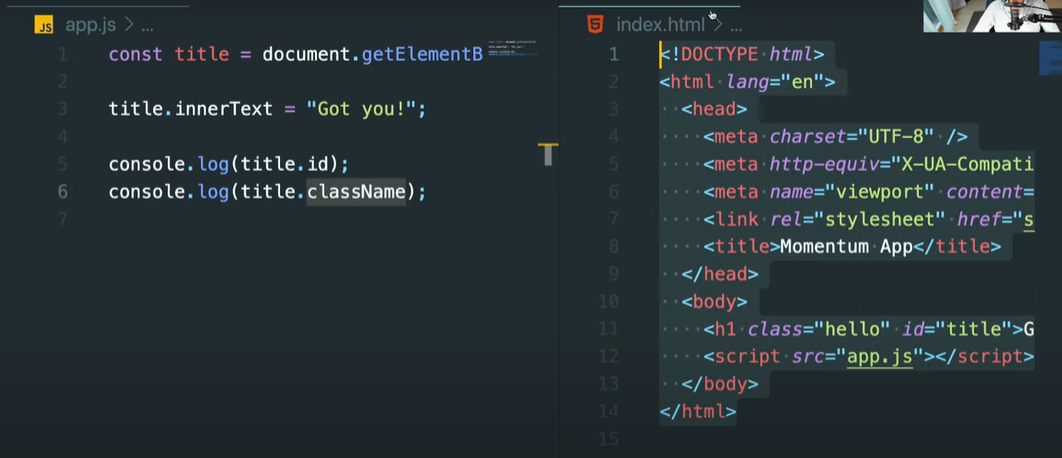This screenshot has width=1062, height=458.
Task: Click the HTML5 icon beside index.html
Action: point(595,26)
